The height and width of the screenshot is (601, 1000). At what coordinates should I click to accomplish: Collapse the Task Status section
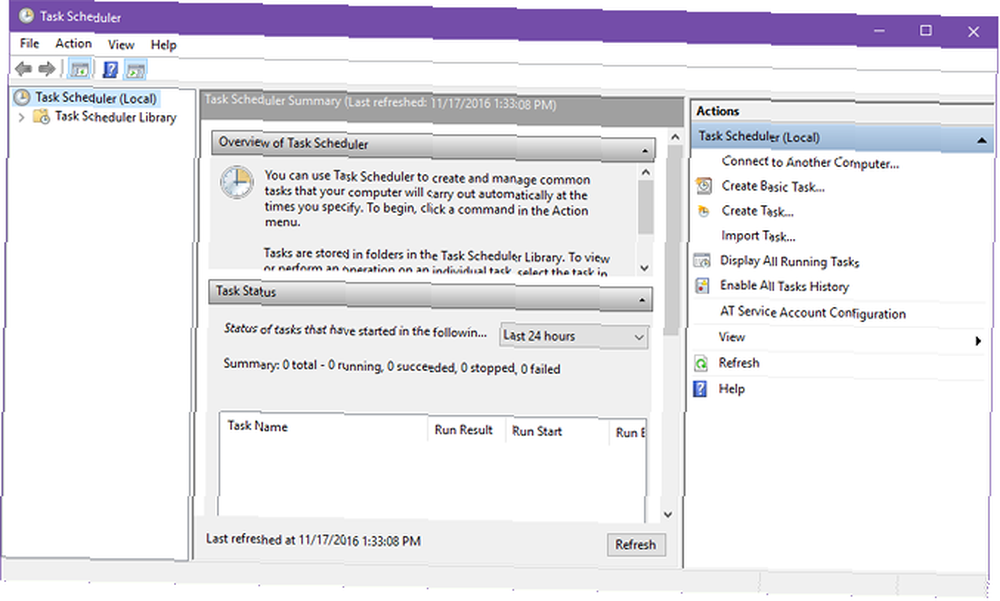click(642, 300)
